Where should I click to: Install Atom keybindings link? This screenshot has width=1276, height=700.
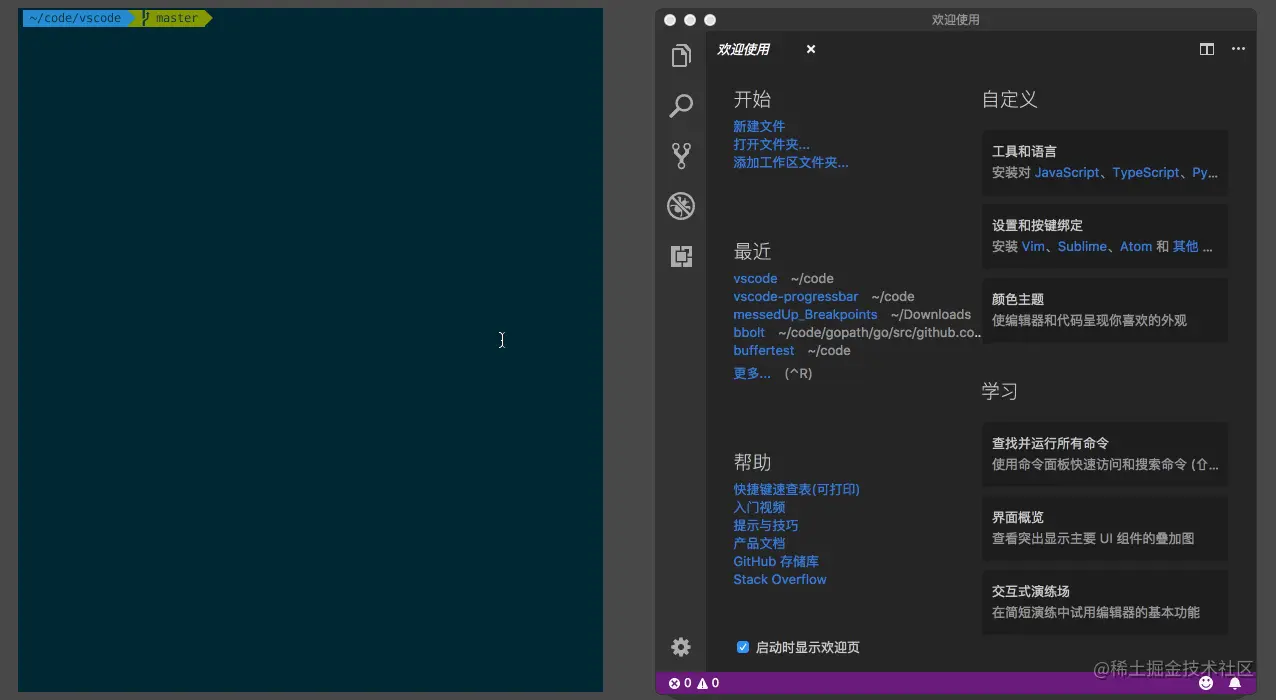pyautogui.click(x=1136, y=247)
